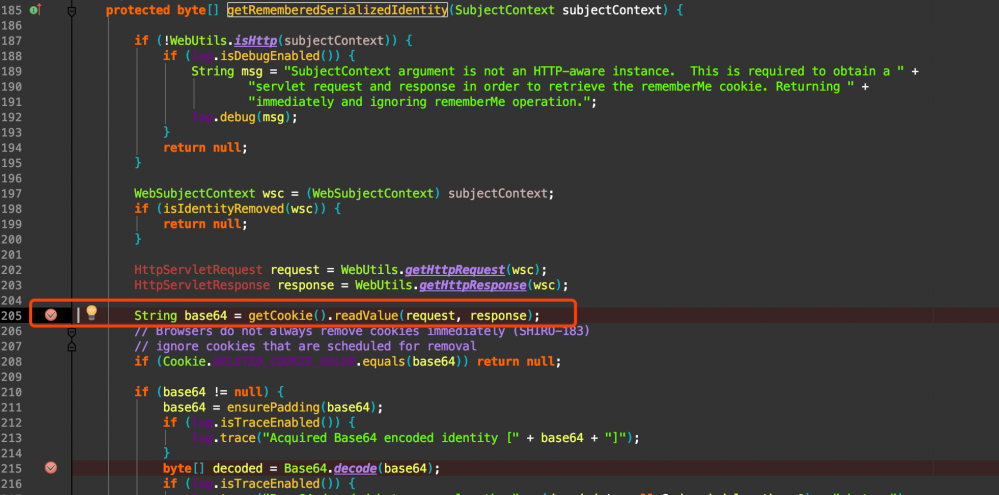The image size is (999, 495).
Task: Click the comment "ignore cookies that are scheduled for removal"
Action: coord(305,346)
